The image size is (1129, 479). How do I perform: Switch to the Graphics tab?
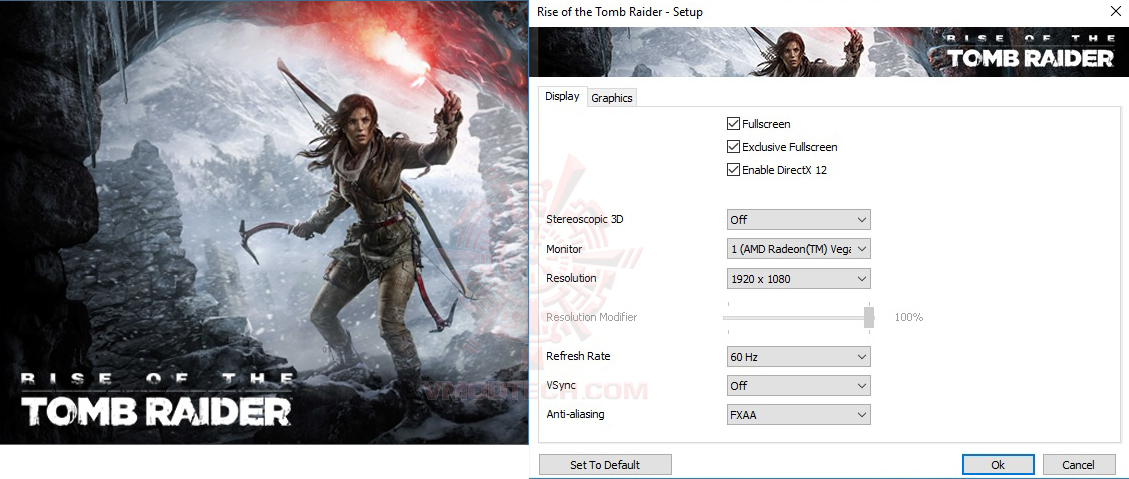click(x=611, y=98)
